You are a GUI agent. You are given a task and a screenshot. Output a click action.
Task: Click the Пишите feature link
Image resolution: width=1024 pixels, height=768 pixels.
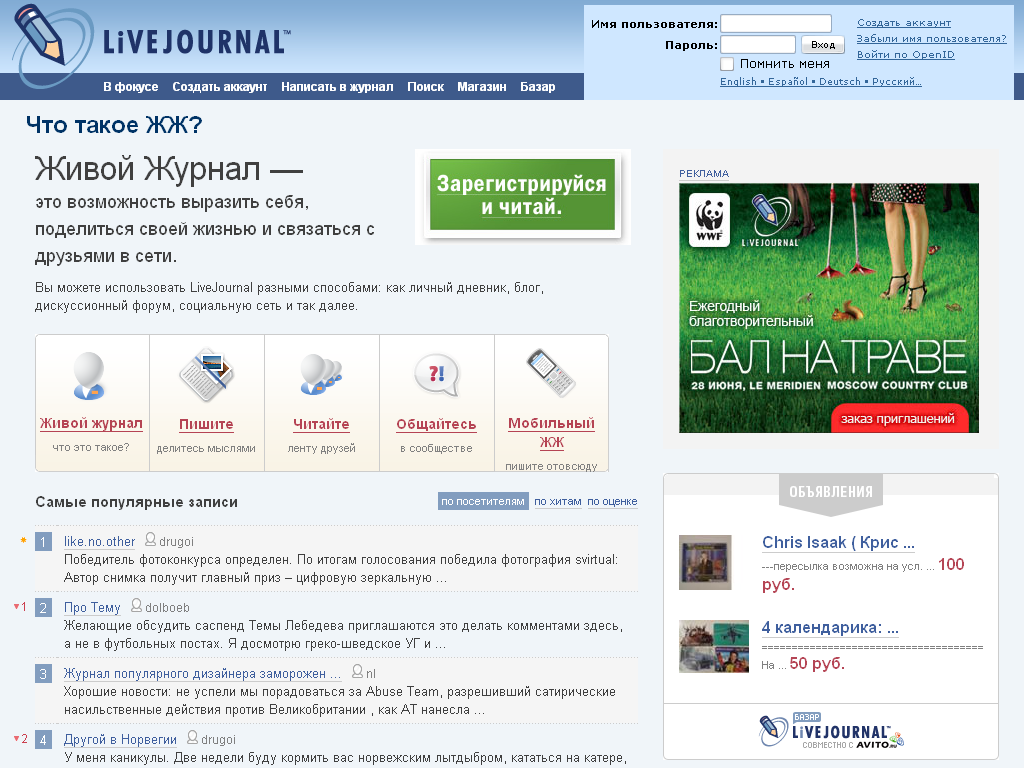click(206, 424)
